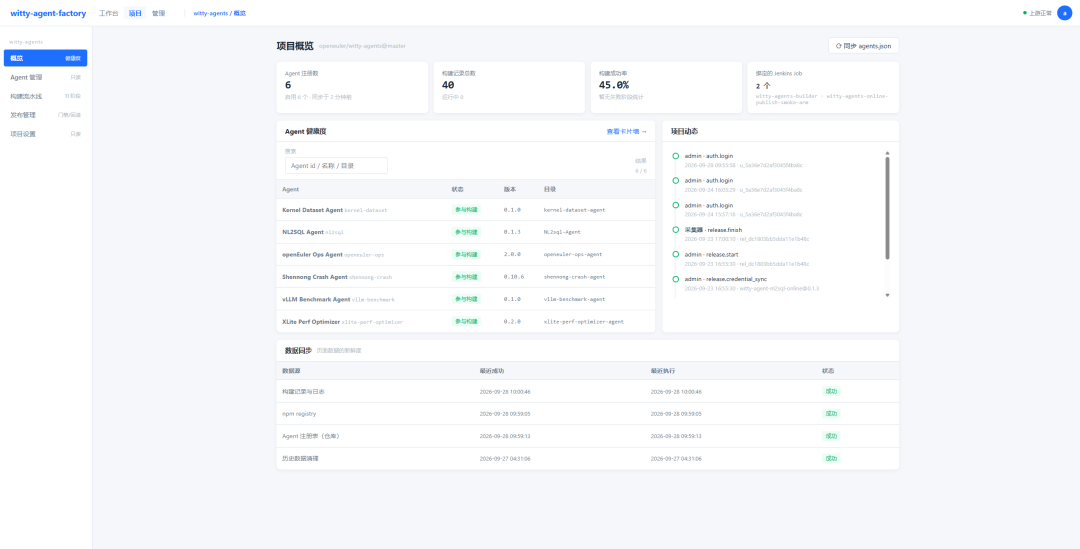Open the 工作台 top navigation item
Image resolution: width=1080 pixels, height=549 pixels.
coord(109,13)
